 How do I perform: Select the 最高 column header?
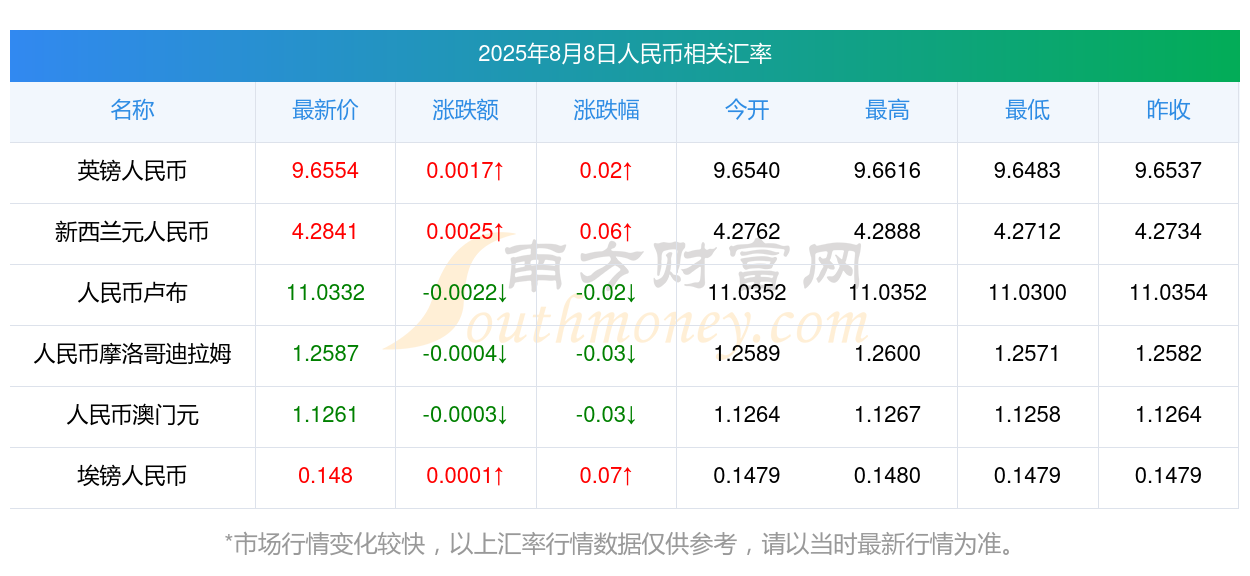pos(887,110)
